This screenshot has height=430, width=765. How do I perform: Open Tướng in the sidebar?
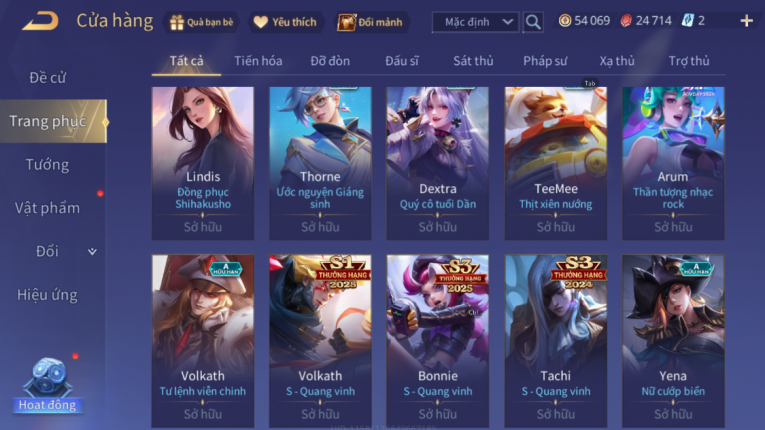click(47, 164)
